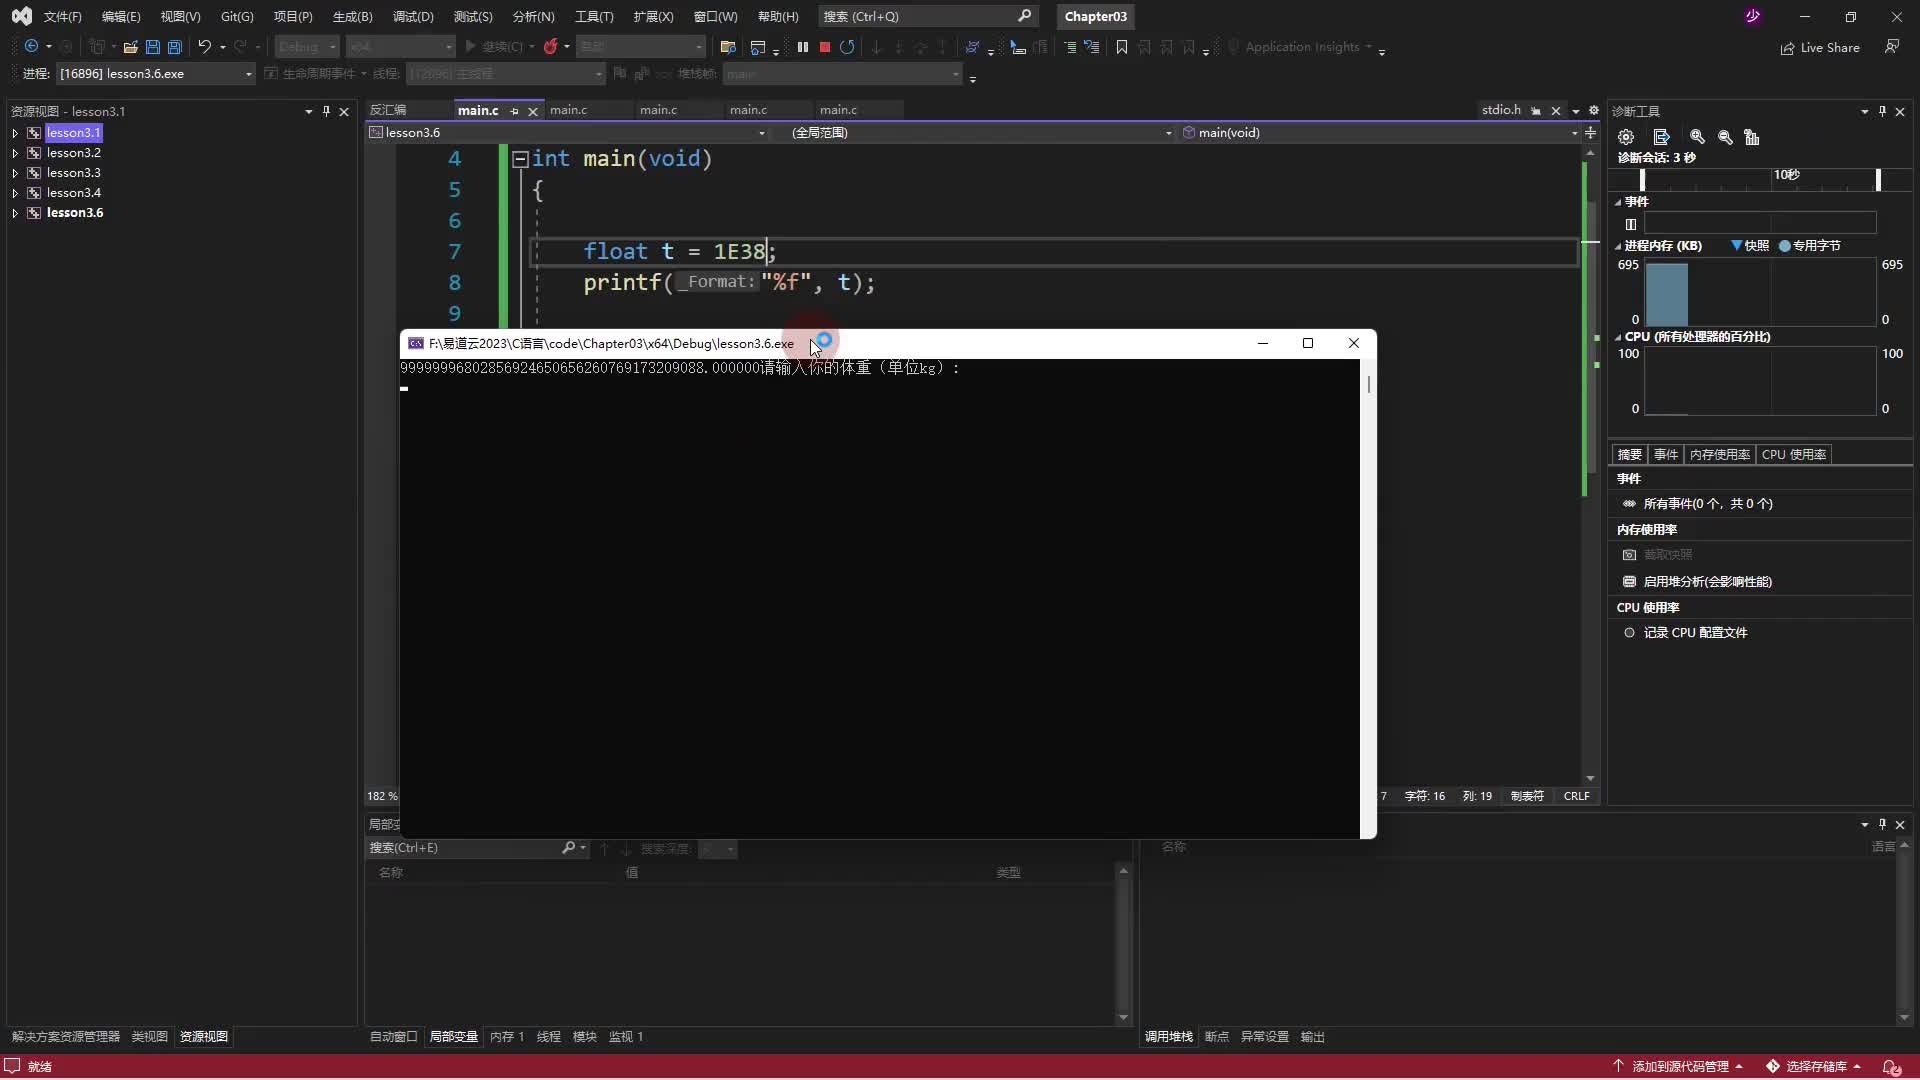Toggle Record CPU Profile
This screenshot has width=1920, height=1080.
(x=1685, y=632)
